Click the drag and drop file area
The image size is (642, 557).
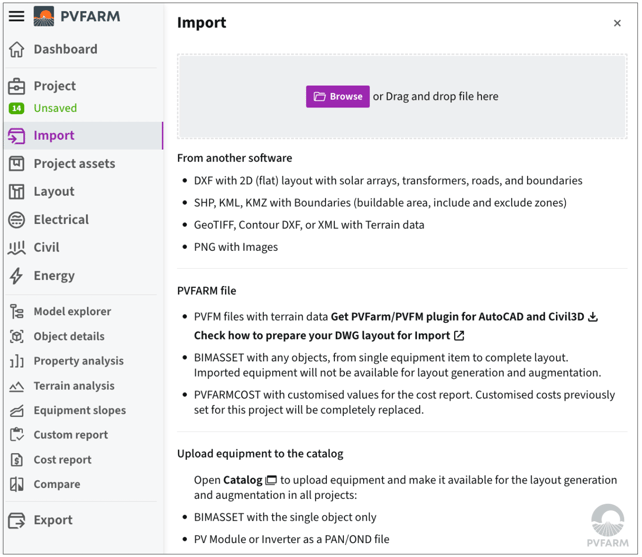(402, 97)
